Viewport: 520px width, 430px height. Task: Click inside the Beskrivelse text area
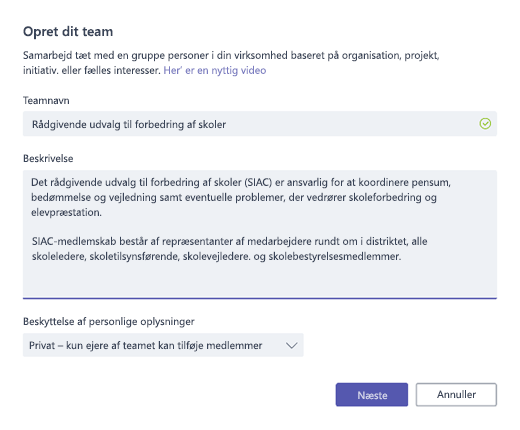pyautogui.click(x=260, y=234)
